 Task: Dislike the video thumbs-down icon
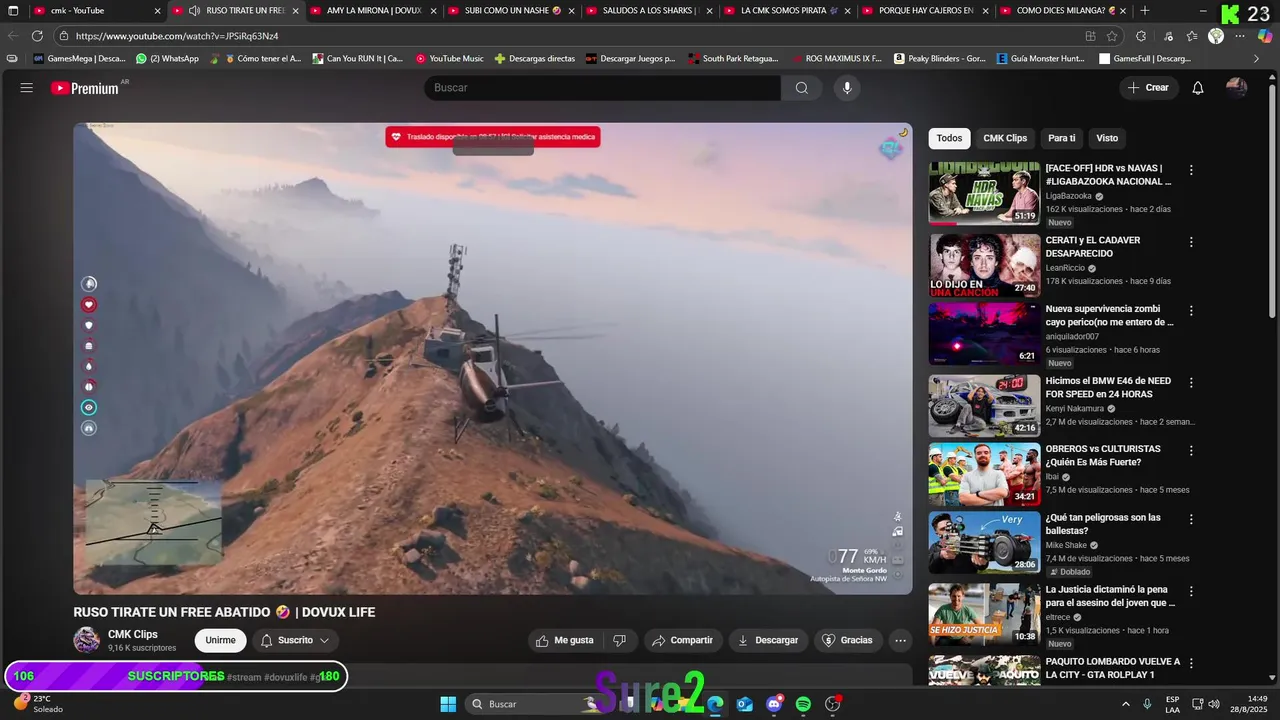[620, 640]
